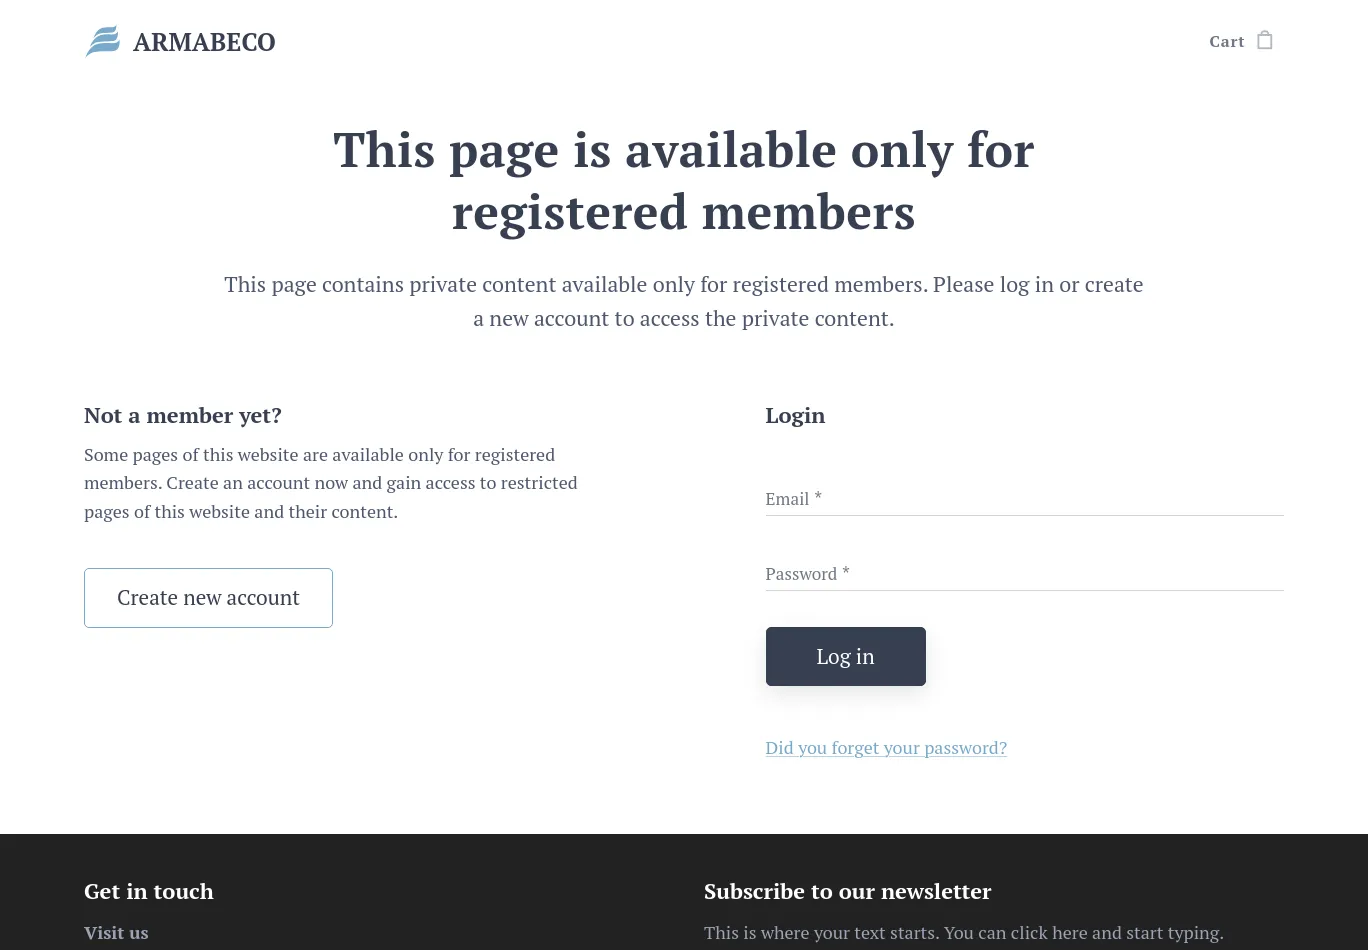Click the newsletter placeholder text in footer

(963, 933)
